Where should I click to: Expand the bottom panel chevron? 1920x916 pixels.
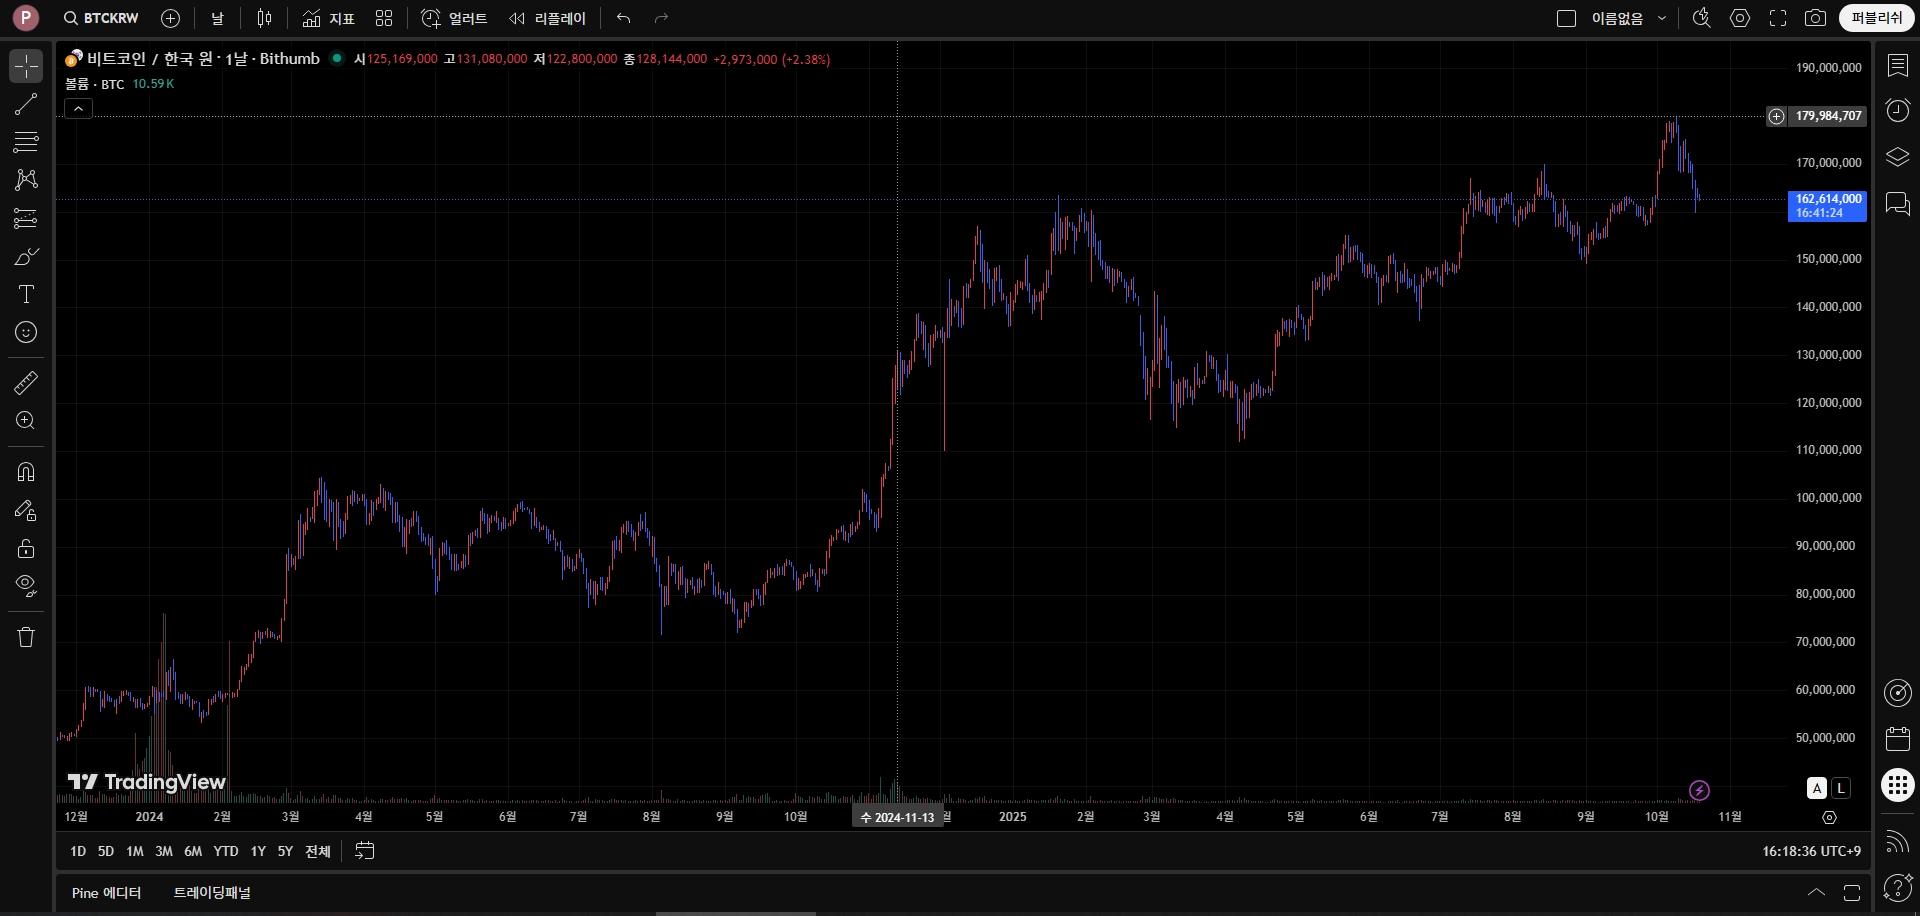click(x=1816, y=892)
